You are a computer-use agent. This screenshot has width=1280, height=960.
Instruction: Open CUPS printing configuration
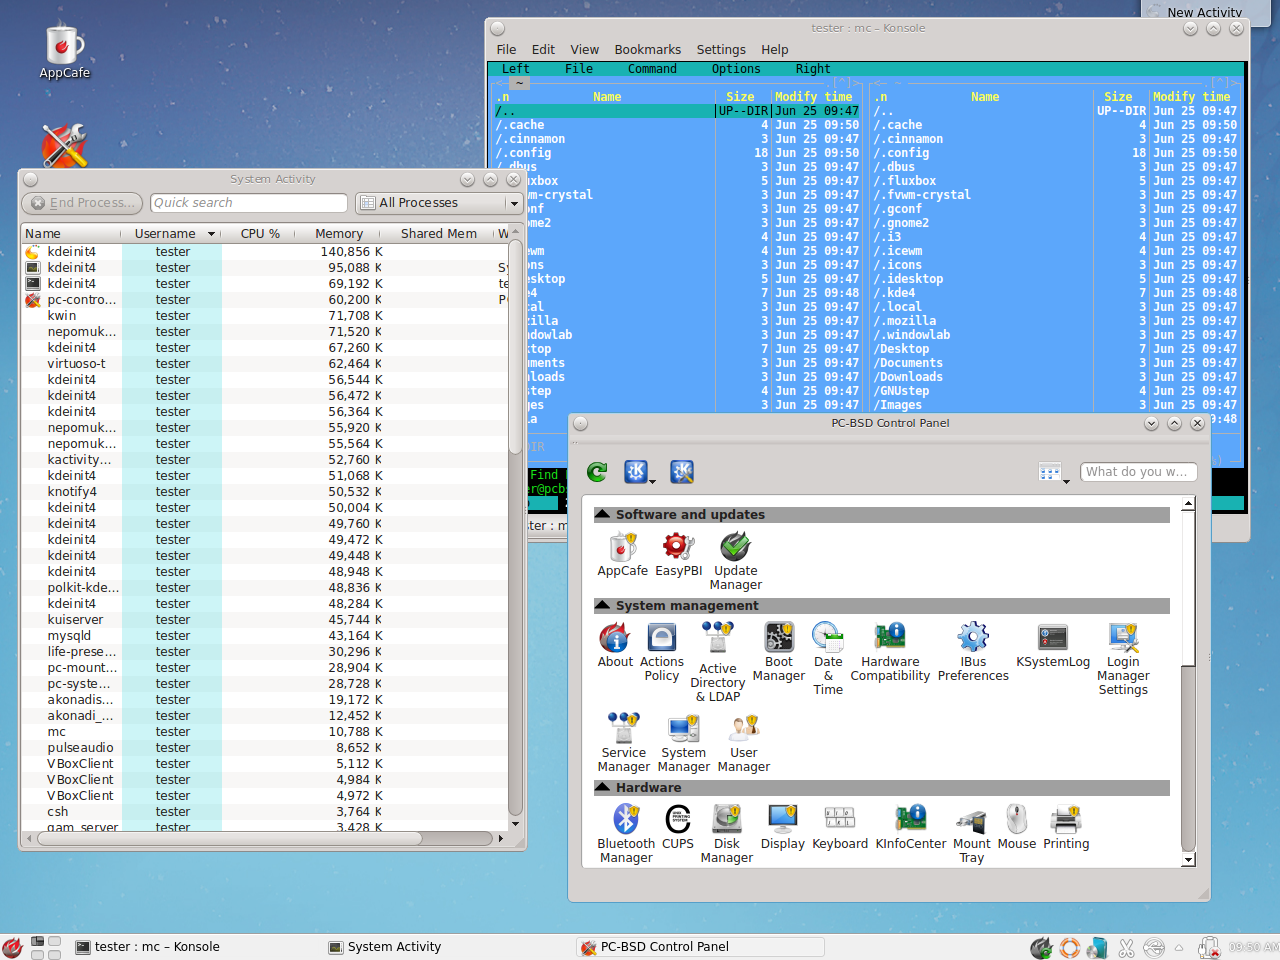click(x=678, y=827)
